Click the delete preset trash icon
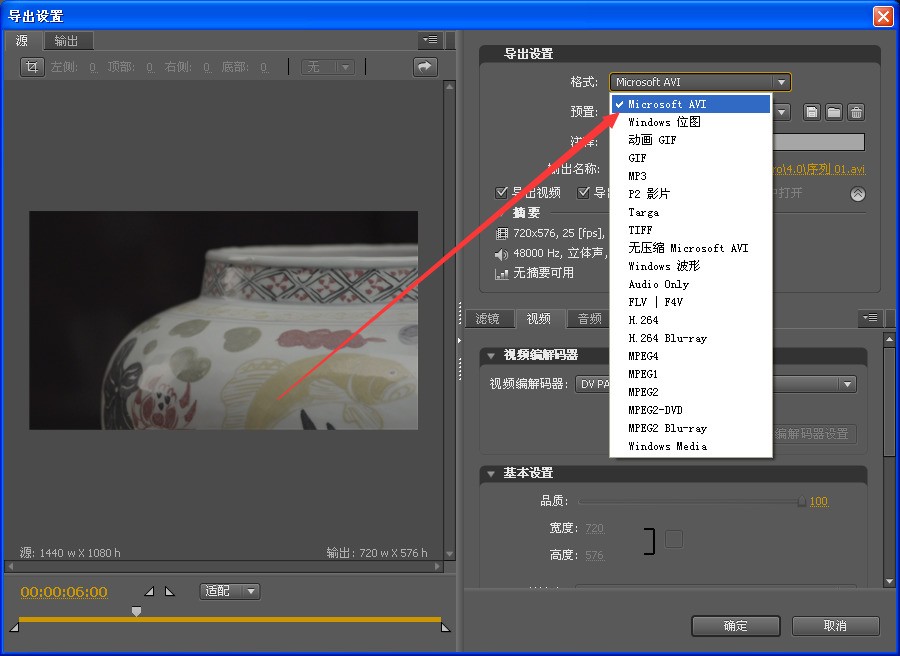This screenshot has width=900, height=656. coord(856,113)
